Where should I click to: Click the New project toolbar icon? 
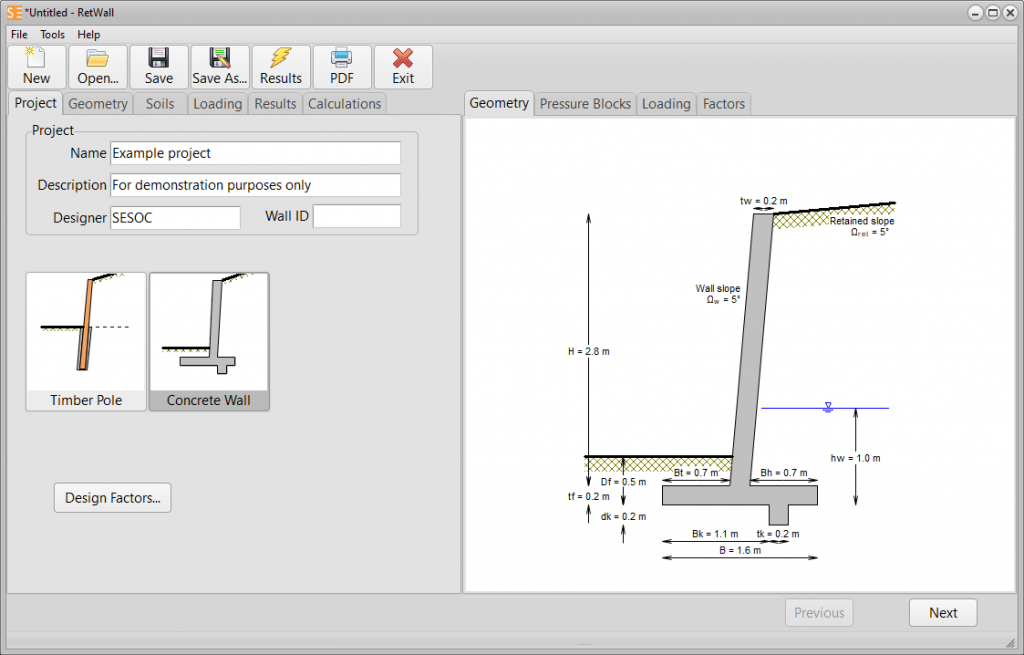pyautogui.click(x=36, y=67)
